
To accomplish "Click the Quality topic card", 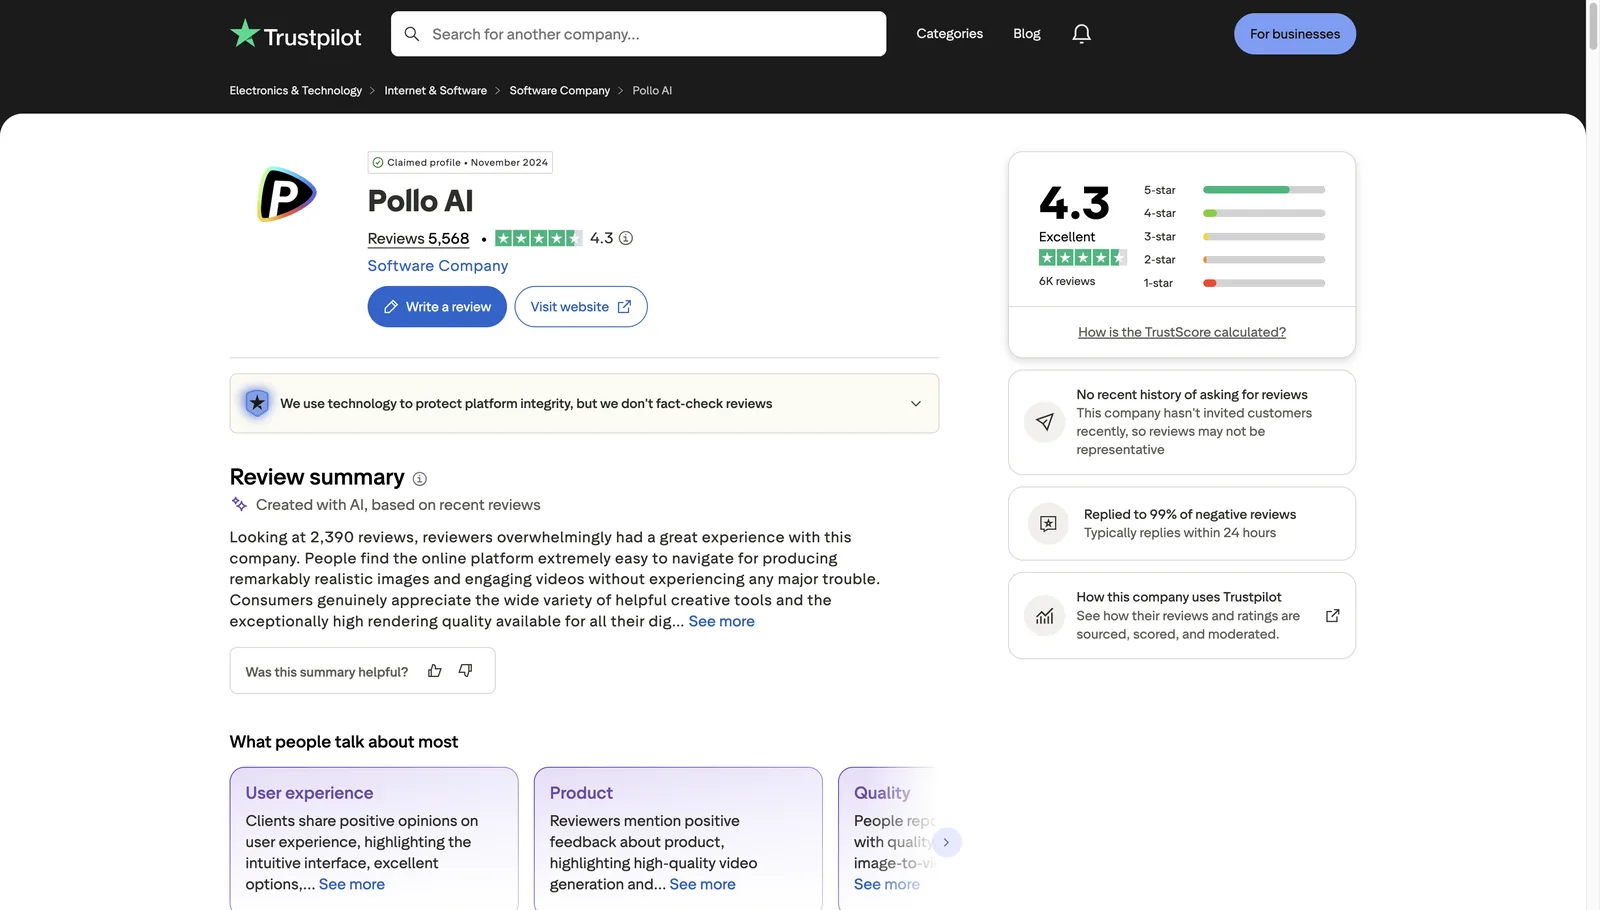I will [x=887, y=838].
